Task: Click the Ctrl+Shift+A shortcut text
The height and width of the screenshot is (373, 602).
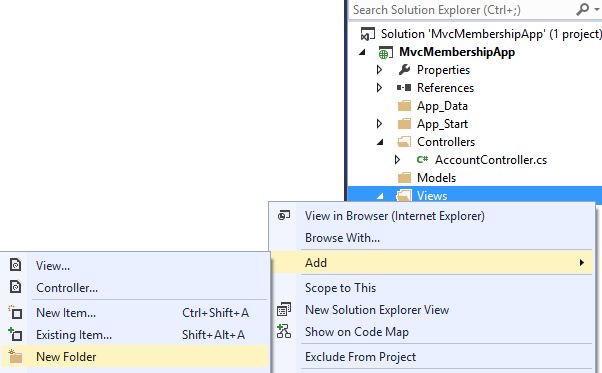Action: [x=215, y=312]
